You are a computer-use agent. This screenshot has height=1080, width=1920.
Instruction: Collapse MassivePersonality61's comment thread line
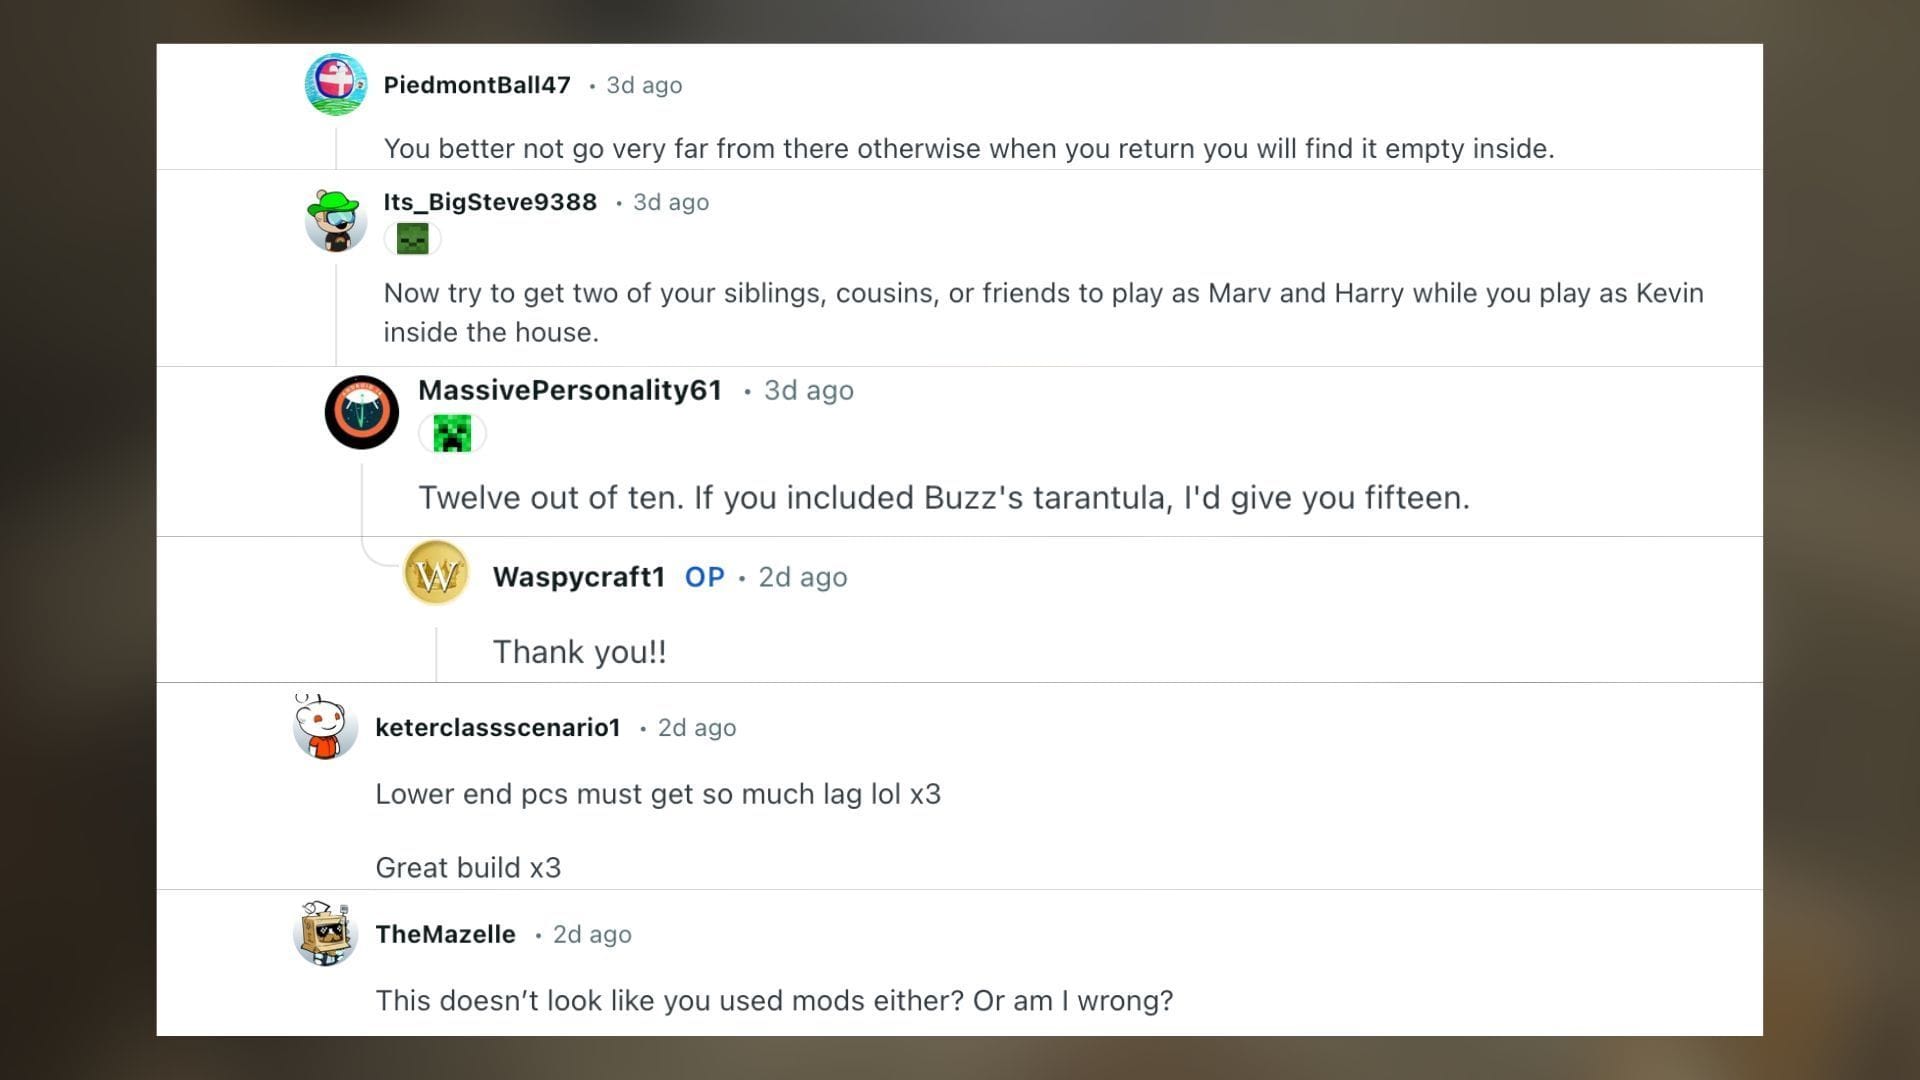click(x=362, y=500)
